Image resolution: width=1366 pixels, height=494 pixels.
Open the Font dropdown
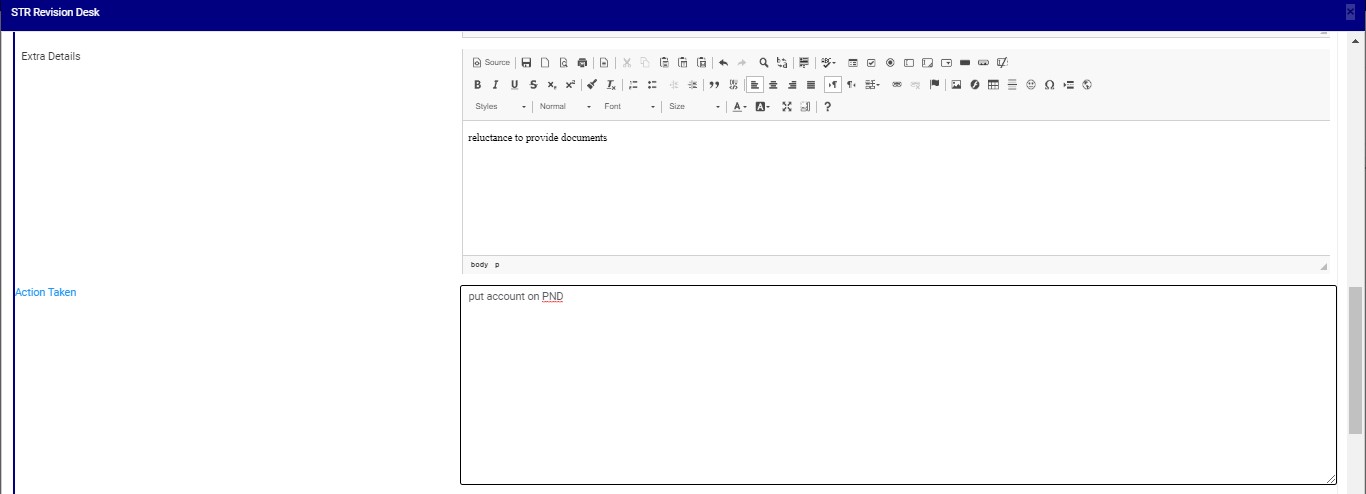[629, 107]
